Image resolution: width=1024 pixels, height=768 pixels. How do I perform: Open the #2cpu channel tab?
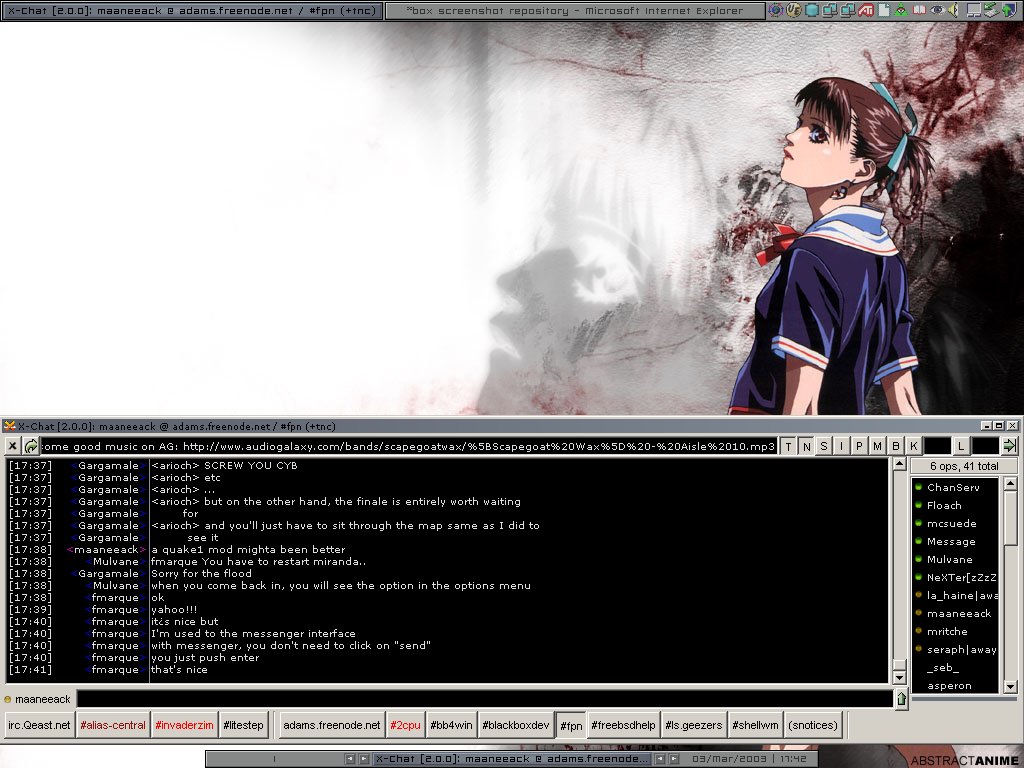click(x=405, y=725)
